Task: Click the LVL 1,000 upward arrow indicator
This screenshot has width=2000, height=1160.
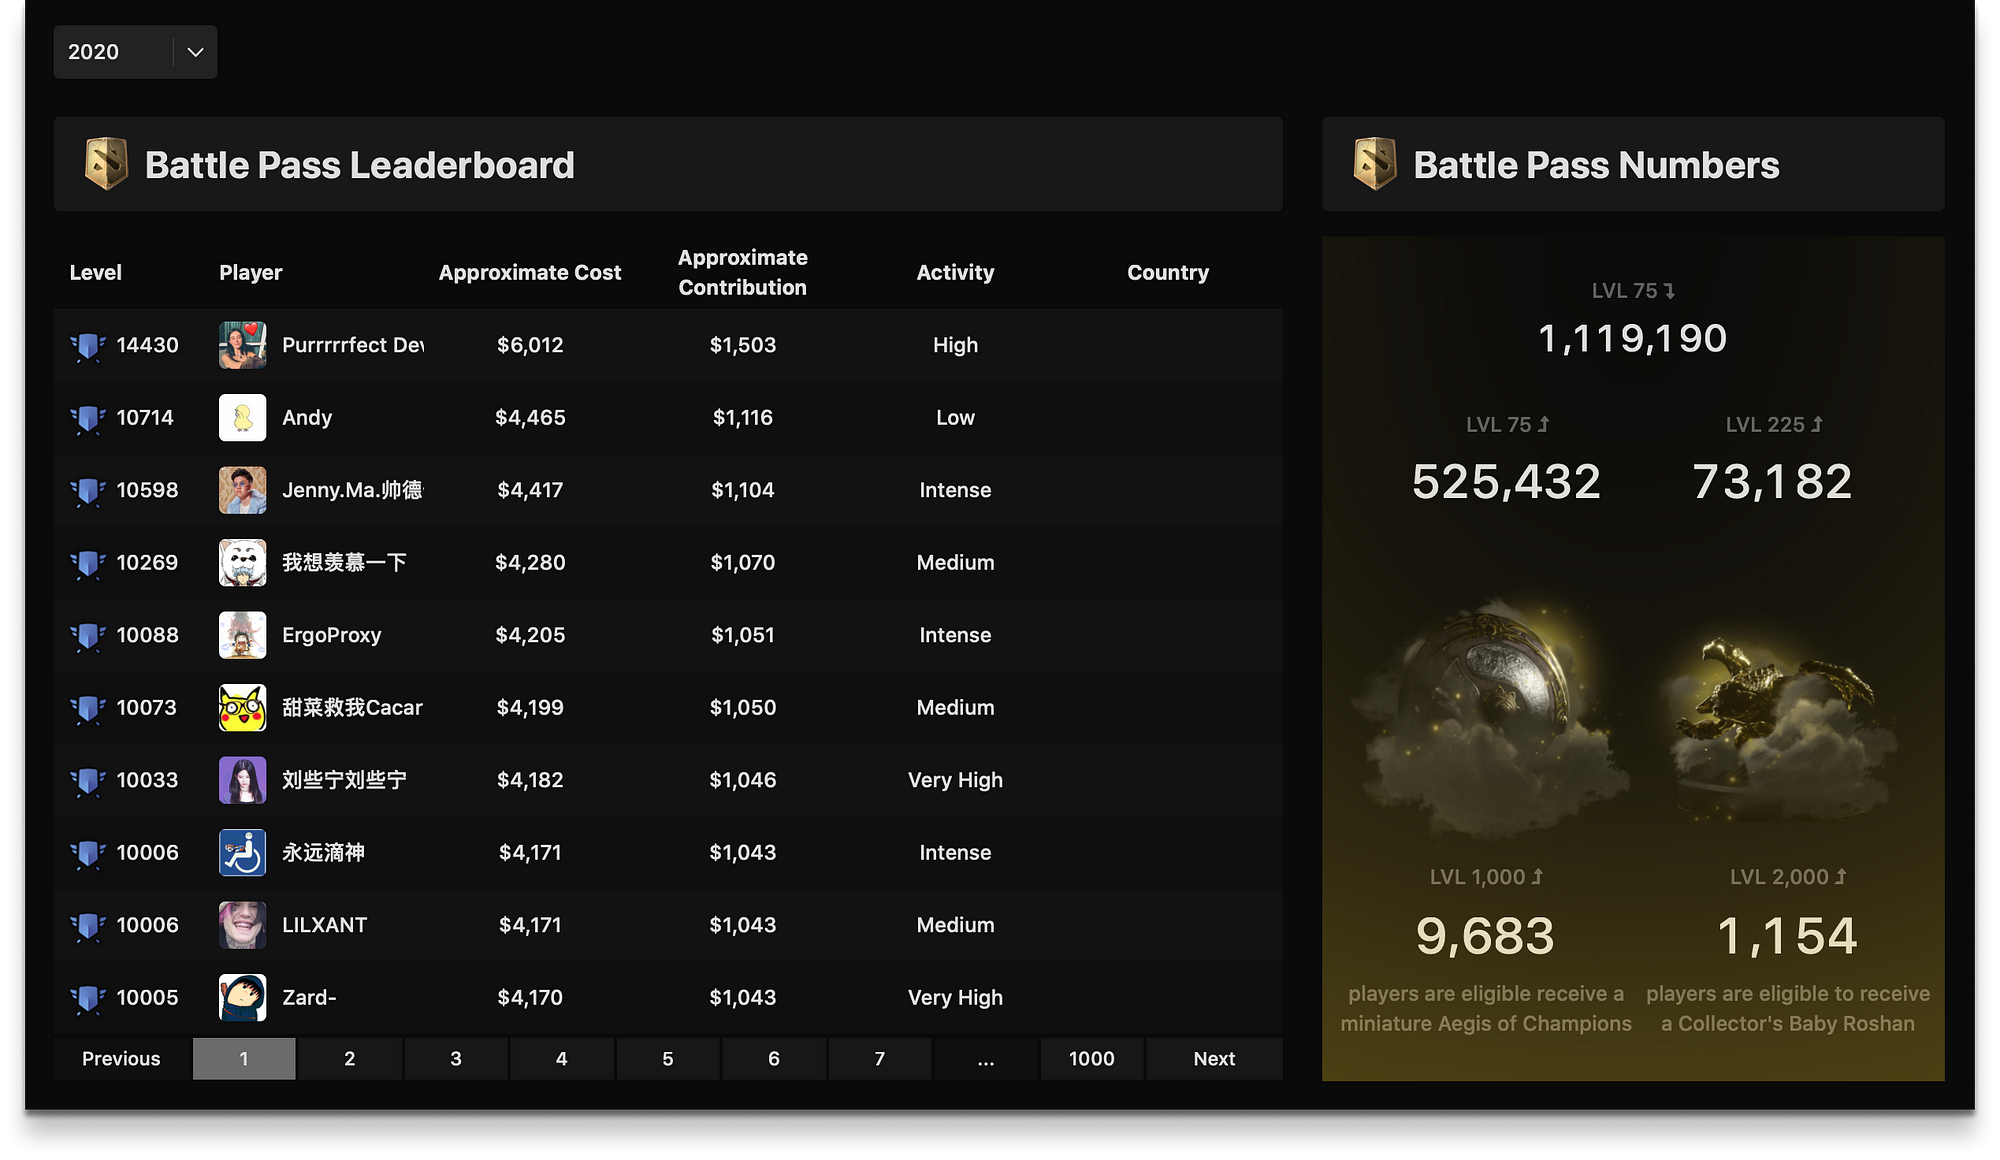Action: tap(1538, 876)
